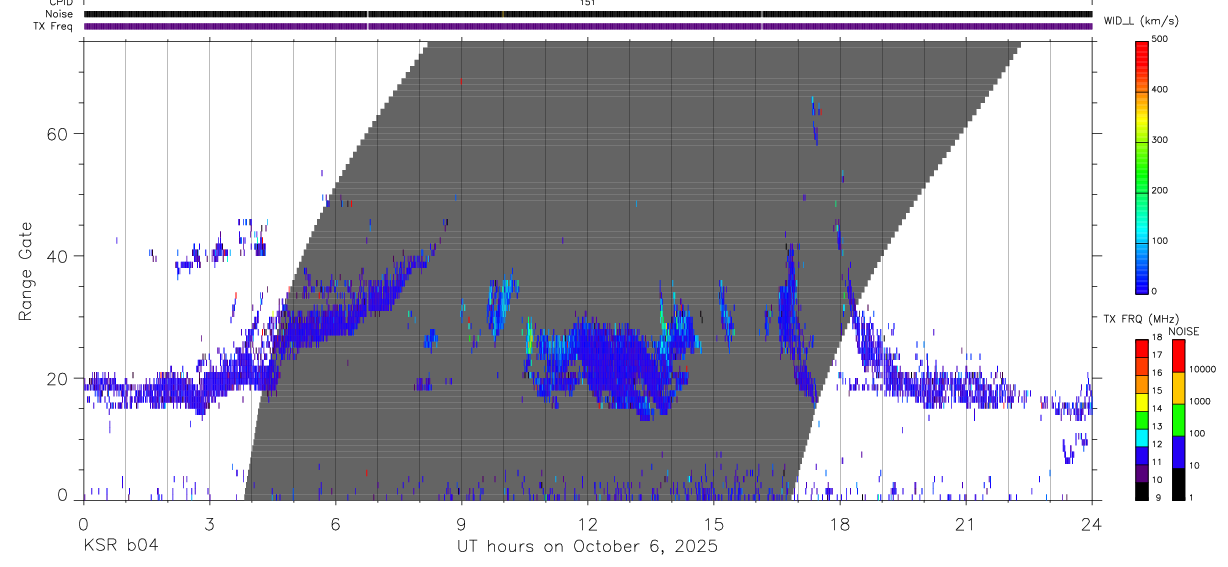The width and height of the screenshot is (1228, 567).
Task: Click the 'Noise' row label at the top
Action: 60,14
